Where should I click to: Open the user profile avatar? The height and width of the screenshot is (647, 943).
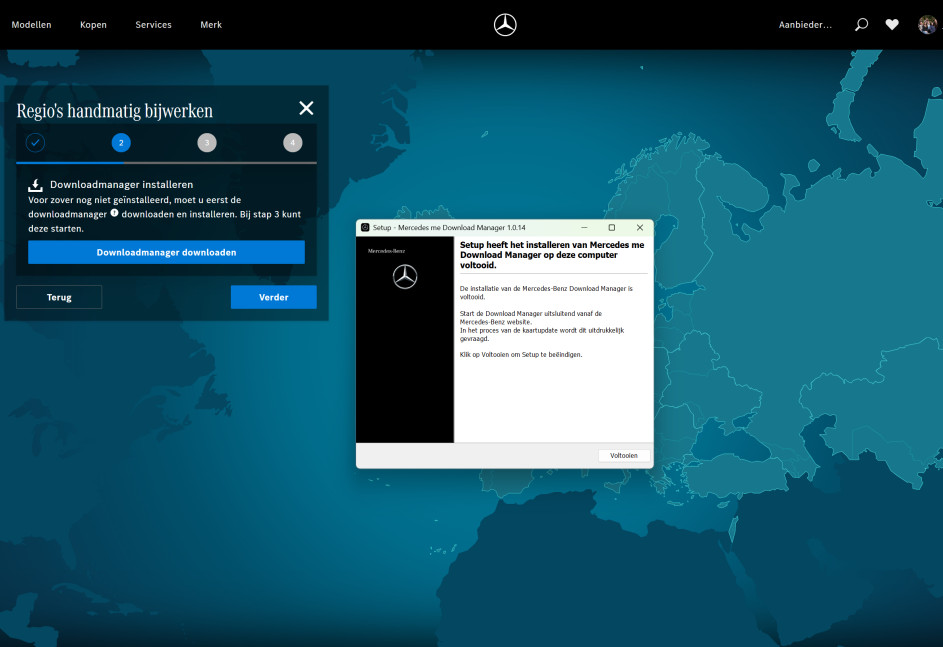(x=927, y=25)
